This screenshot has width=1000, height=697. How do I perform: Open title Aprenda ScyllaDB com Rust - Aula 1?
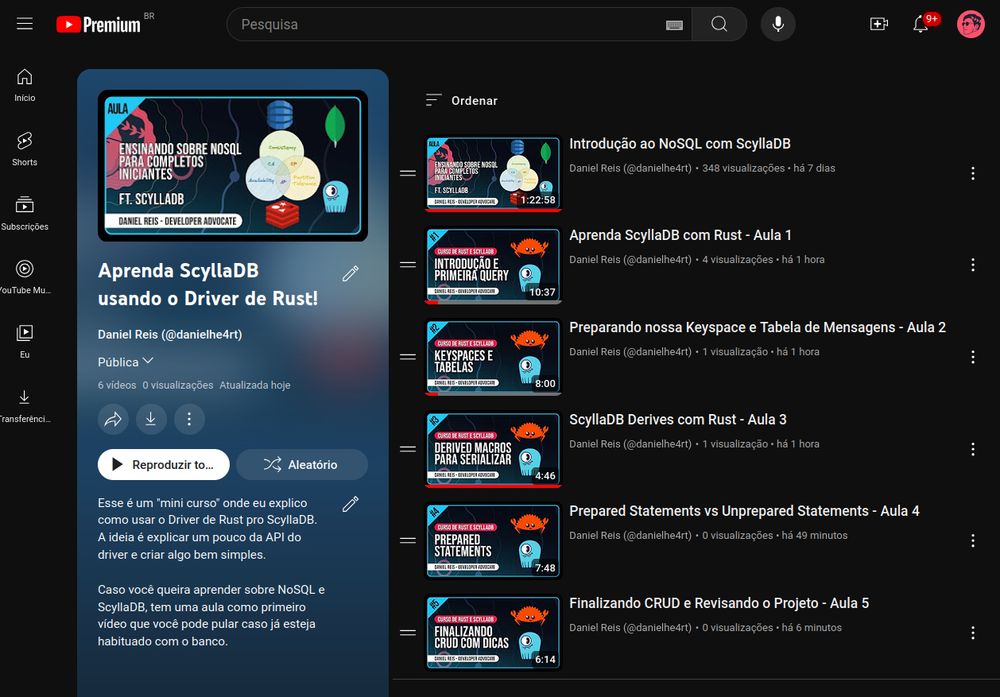[680, 235]
